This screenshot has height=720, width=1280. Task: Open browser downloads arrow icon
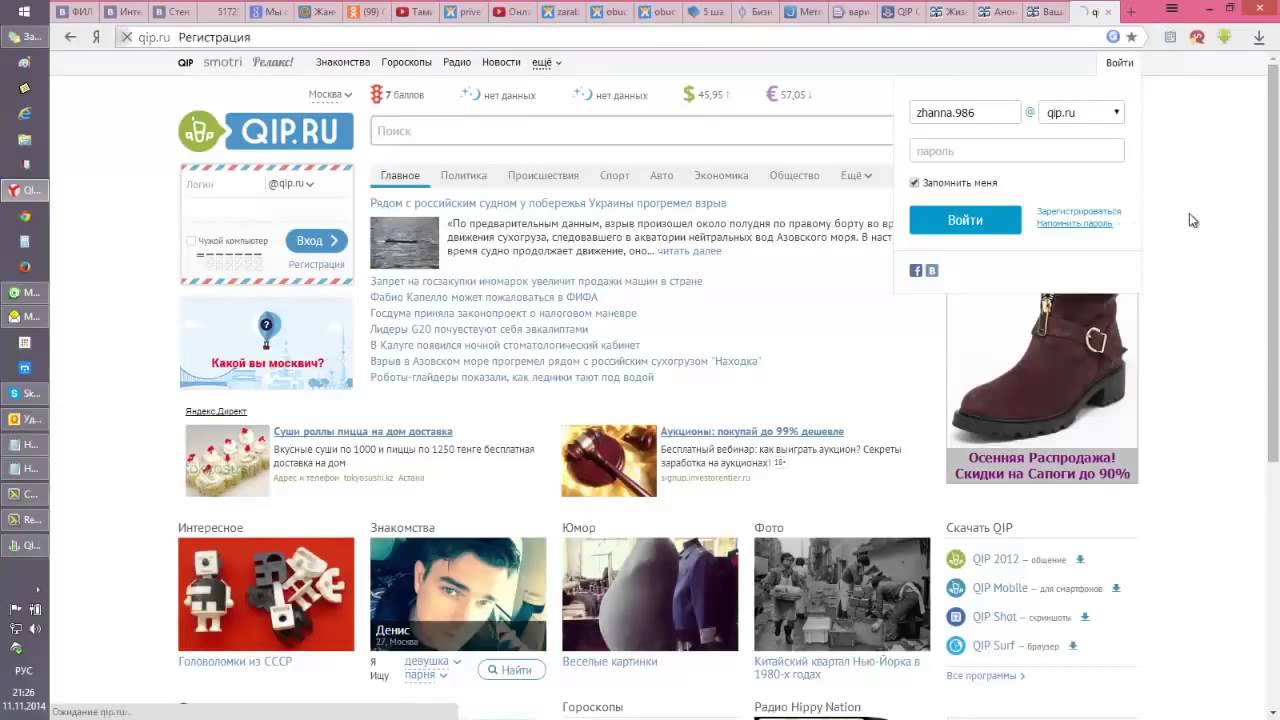1259,37
